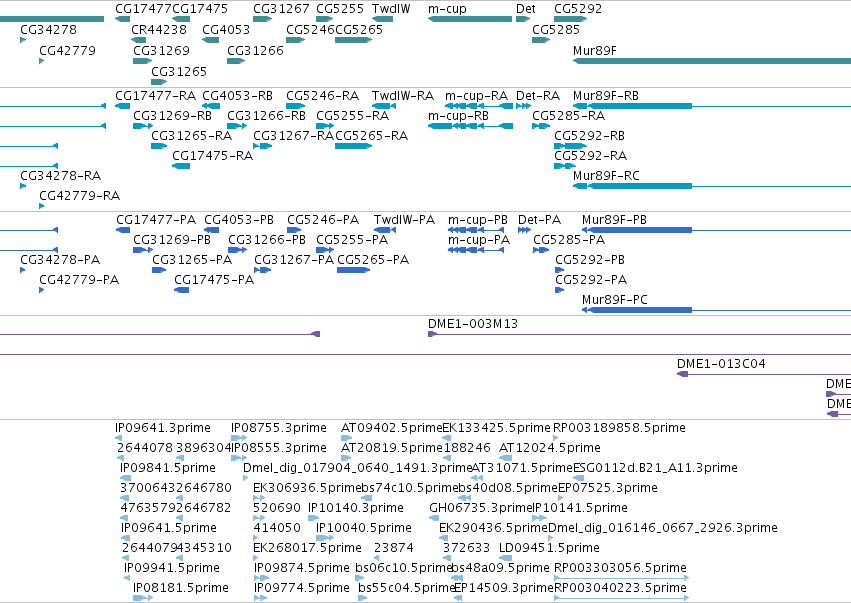
Task: Select protein Mur89F-PB
Action: [614, 220]
